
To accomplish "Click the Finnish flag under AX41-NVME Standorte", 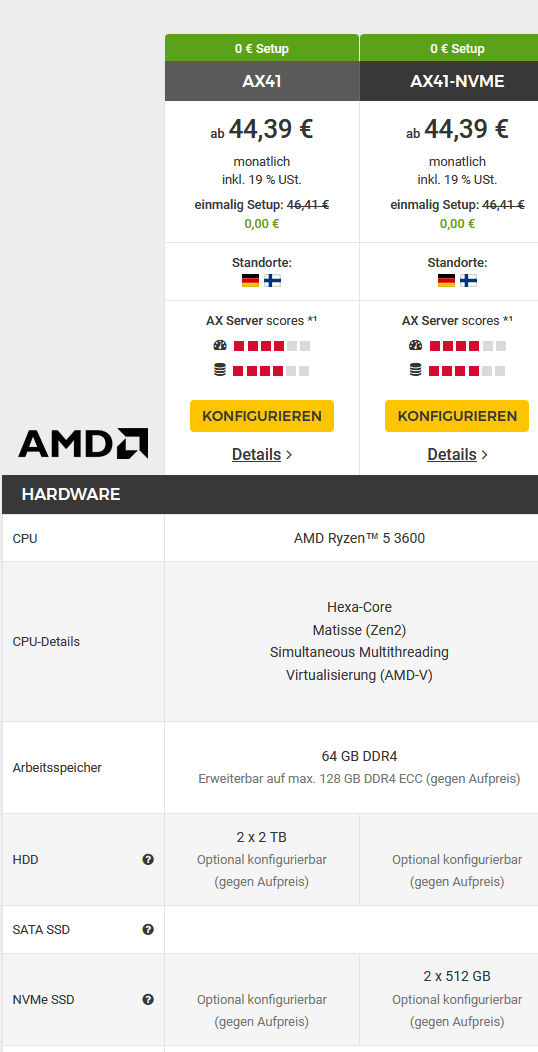I will point(468,280).
